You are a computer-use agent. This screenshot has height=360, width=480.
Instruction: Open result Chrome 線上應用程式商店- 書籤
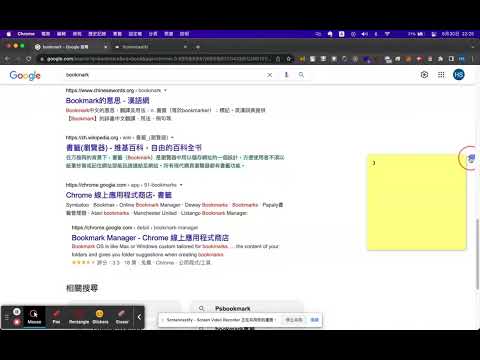119,195
